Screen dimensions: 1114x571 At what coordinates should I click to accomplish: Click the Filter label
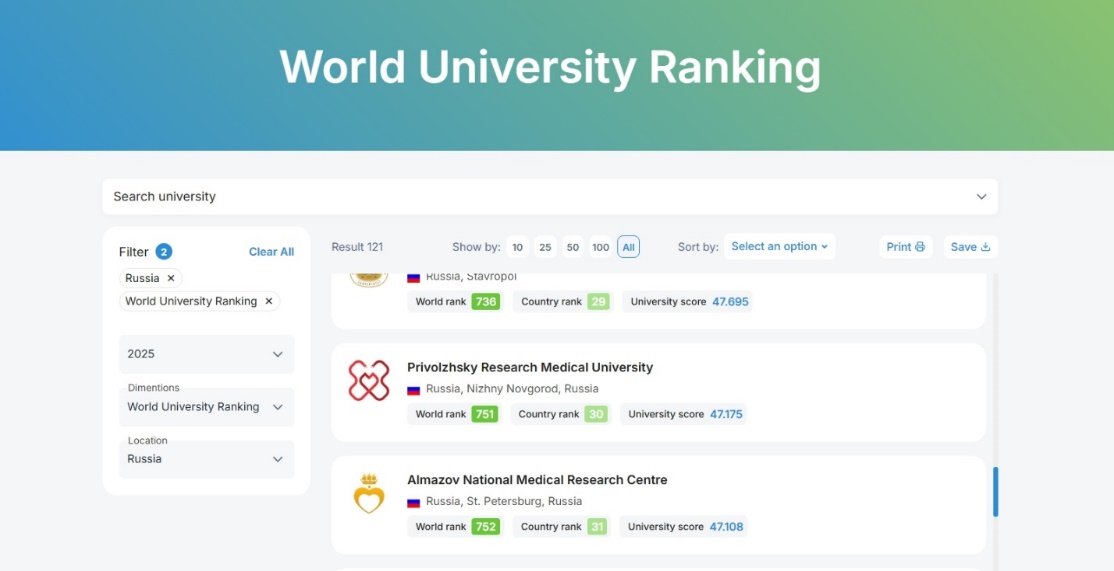tap(134, 252)
